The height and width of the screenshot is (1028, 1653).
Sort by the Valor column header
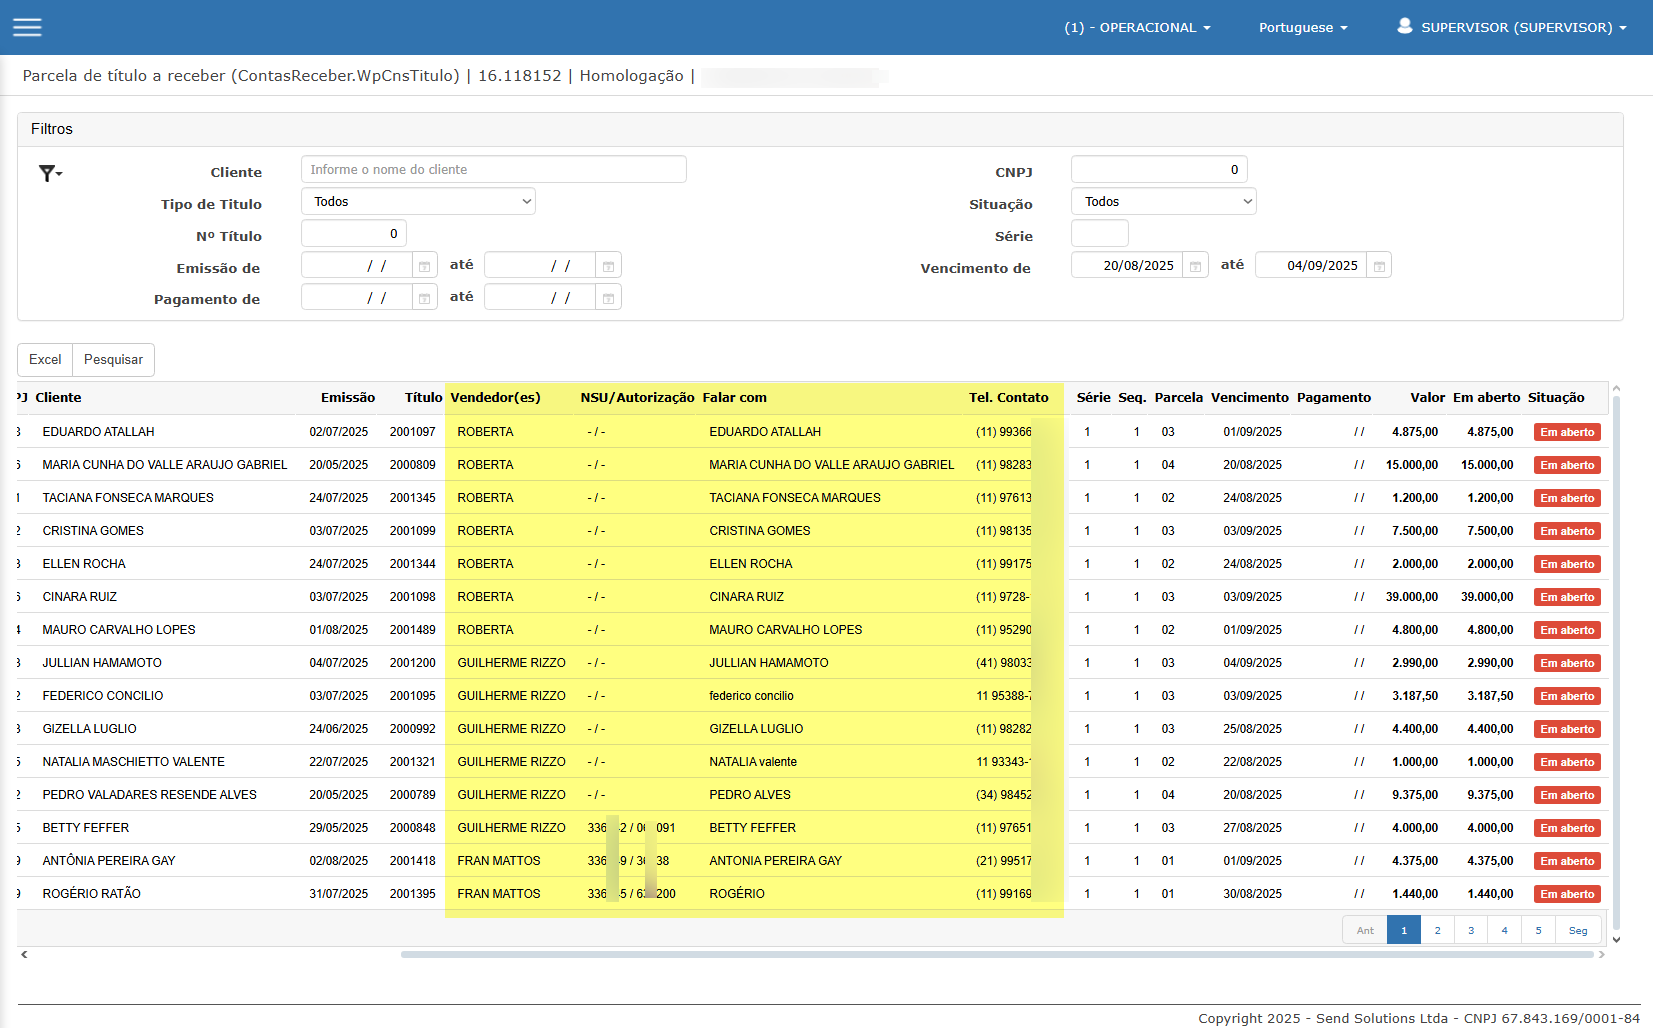[1428, 398]
